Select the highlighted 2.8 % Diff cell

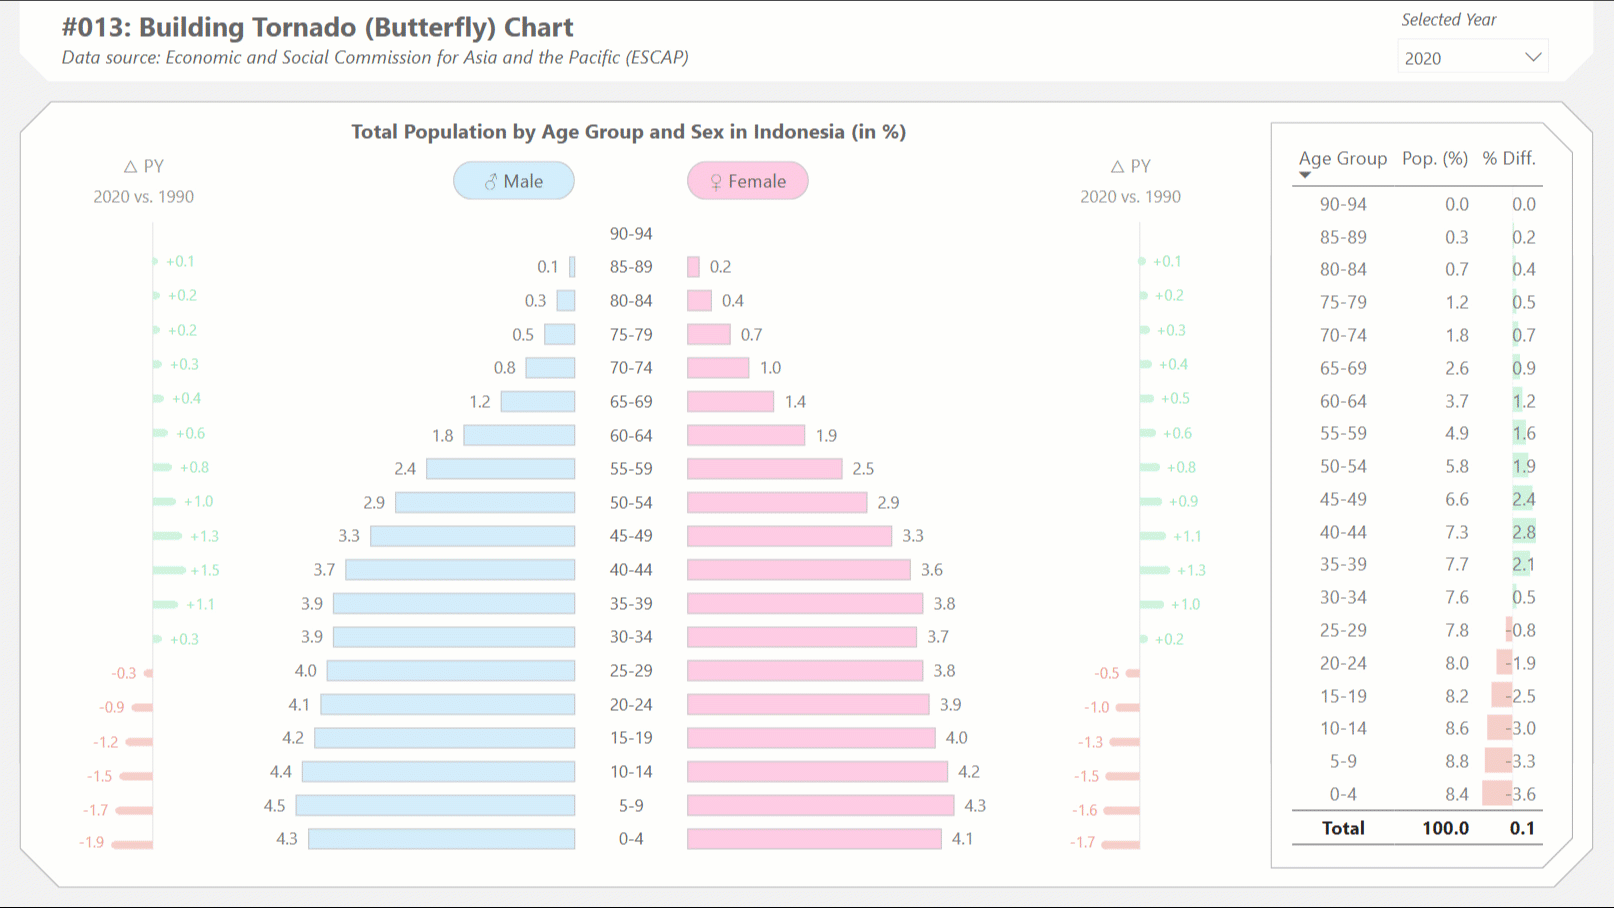click(1525, 531)
